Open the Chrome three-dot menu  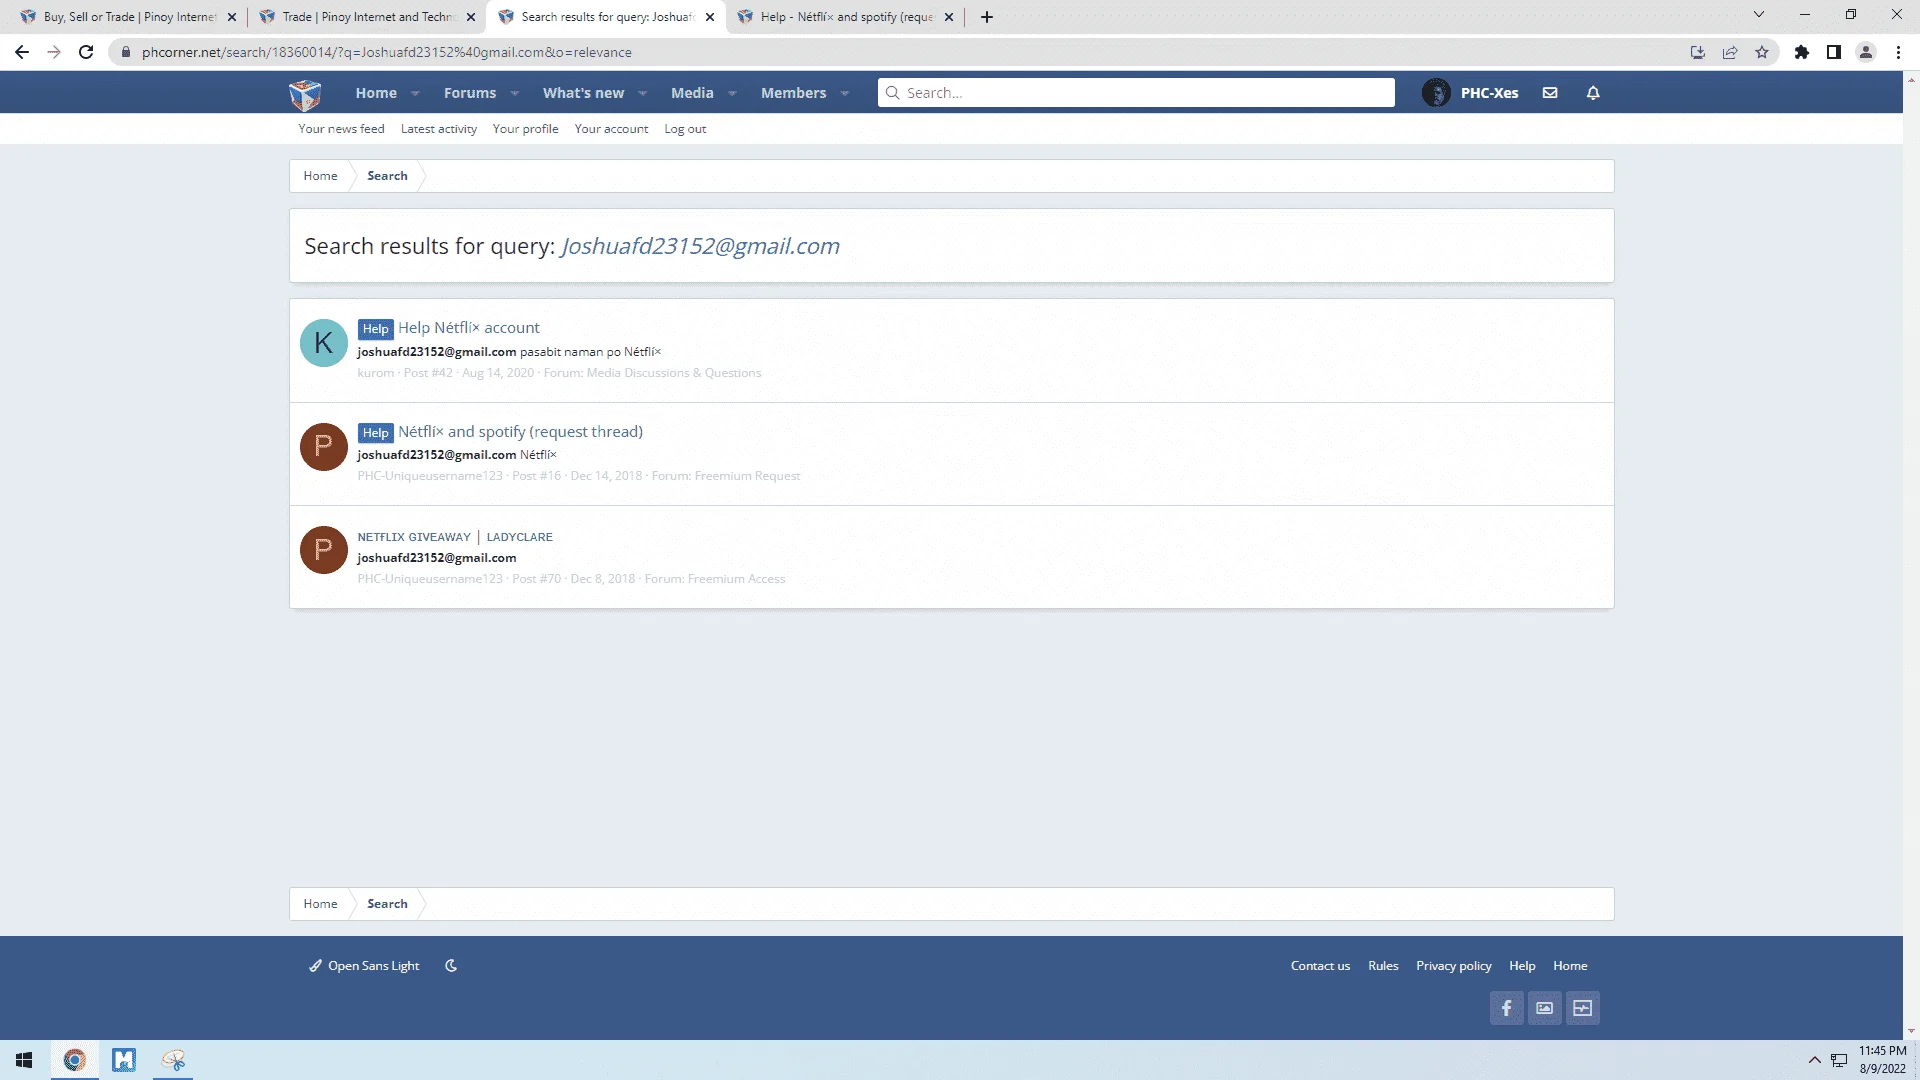click(1898, 52)
